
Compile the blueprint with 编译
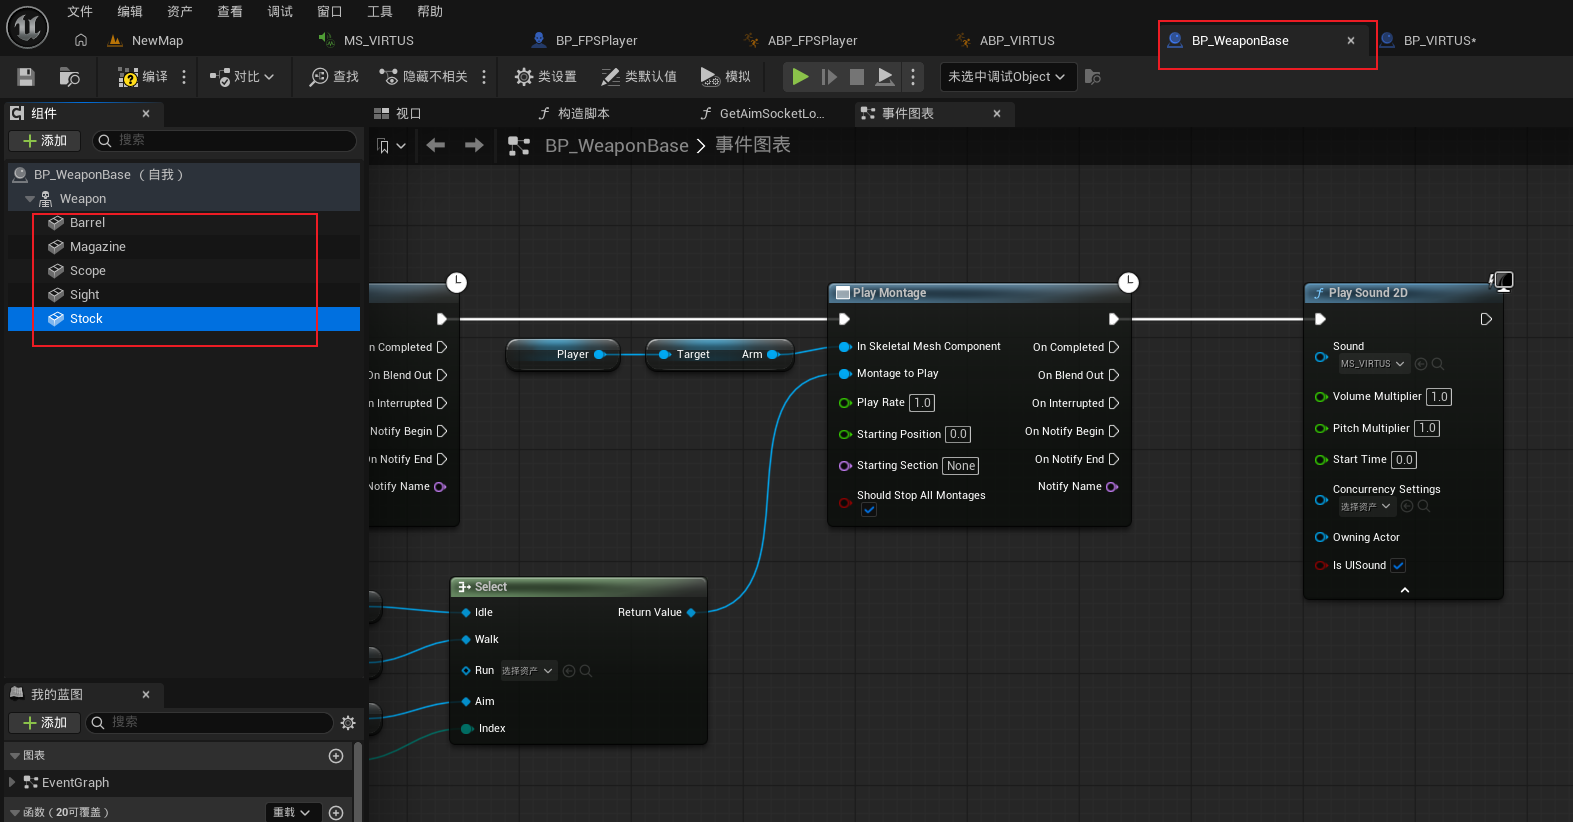point(142,77)
